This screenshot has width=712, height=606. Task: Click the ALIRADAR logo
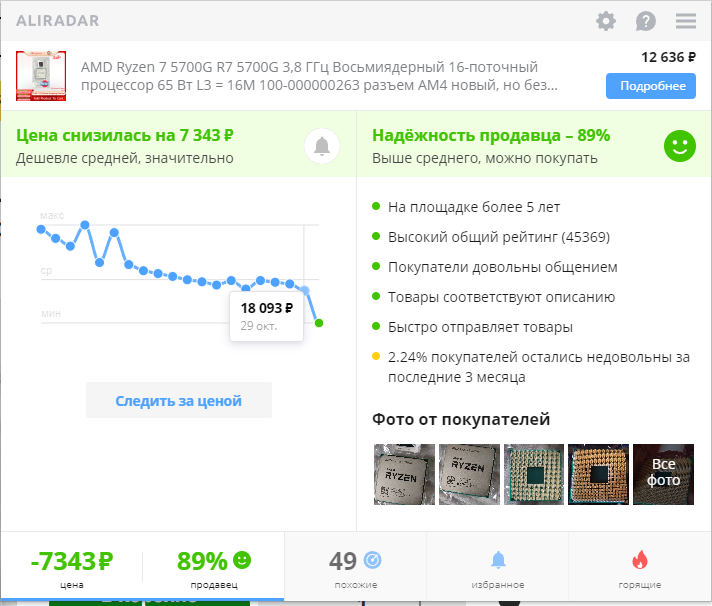pyautogui.click(x=58, y=21)
